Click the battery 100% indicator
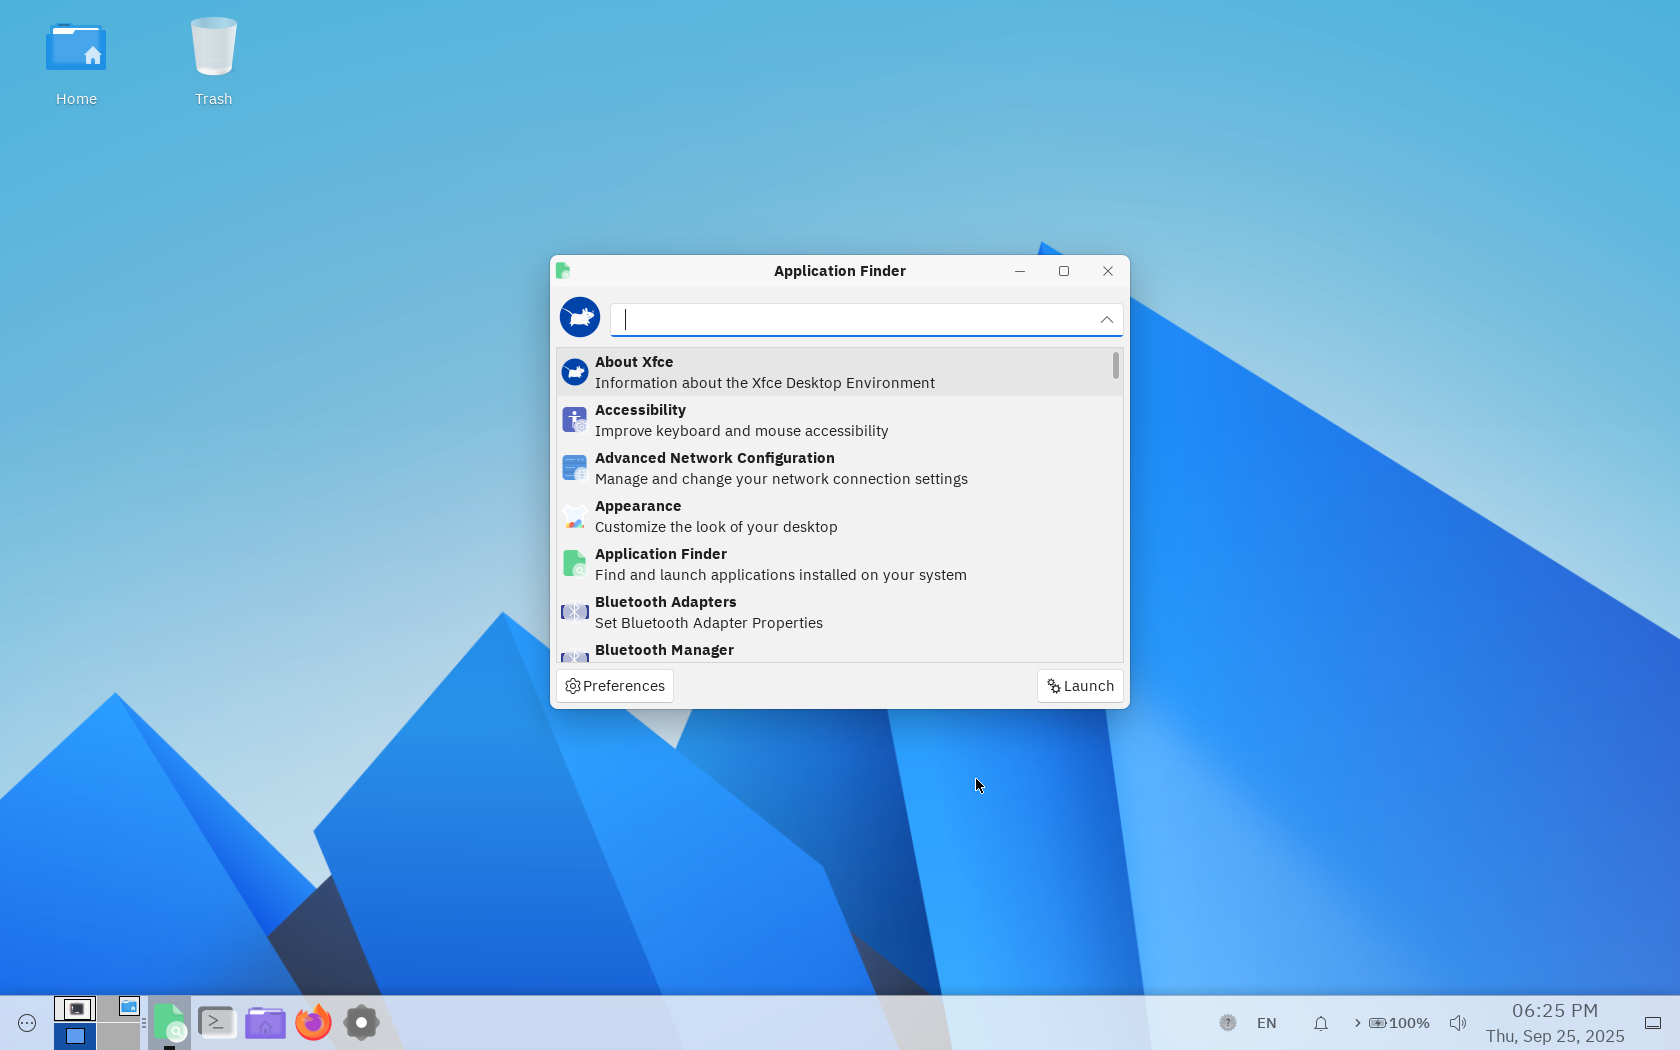The image size is (1680, 1050). (1400, 1023)
